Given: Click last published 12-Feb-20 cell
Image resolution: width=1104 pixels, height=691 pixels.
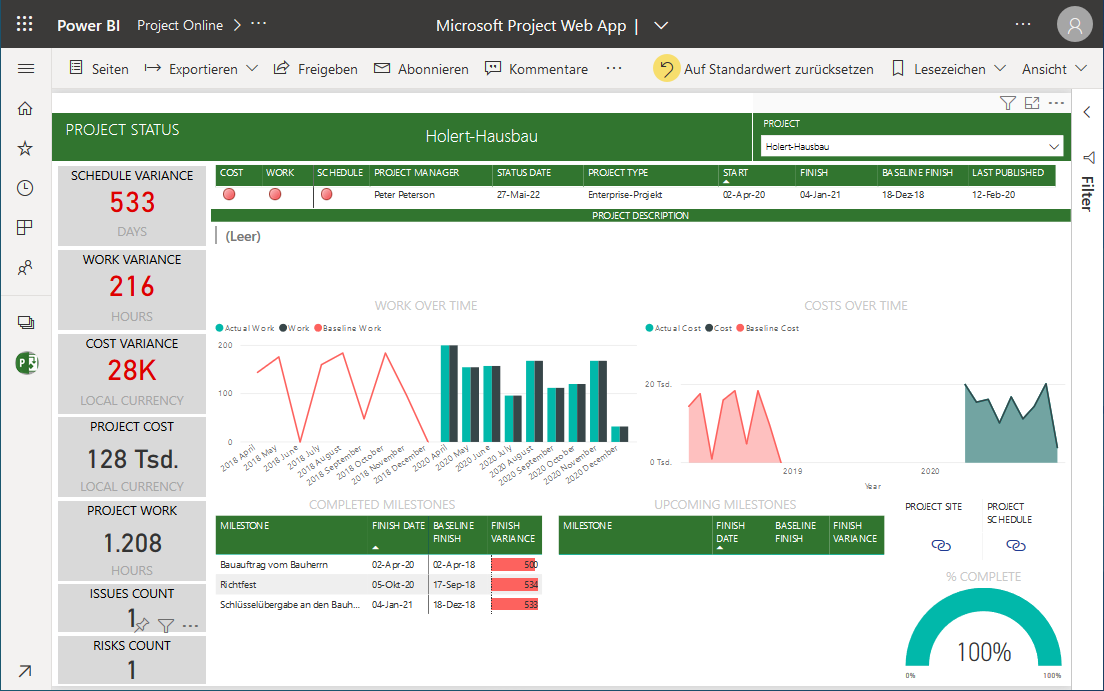Looking at the screenshot, I should pos(993,194).
